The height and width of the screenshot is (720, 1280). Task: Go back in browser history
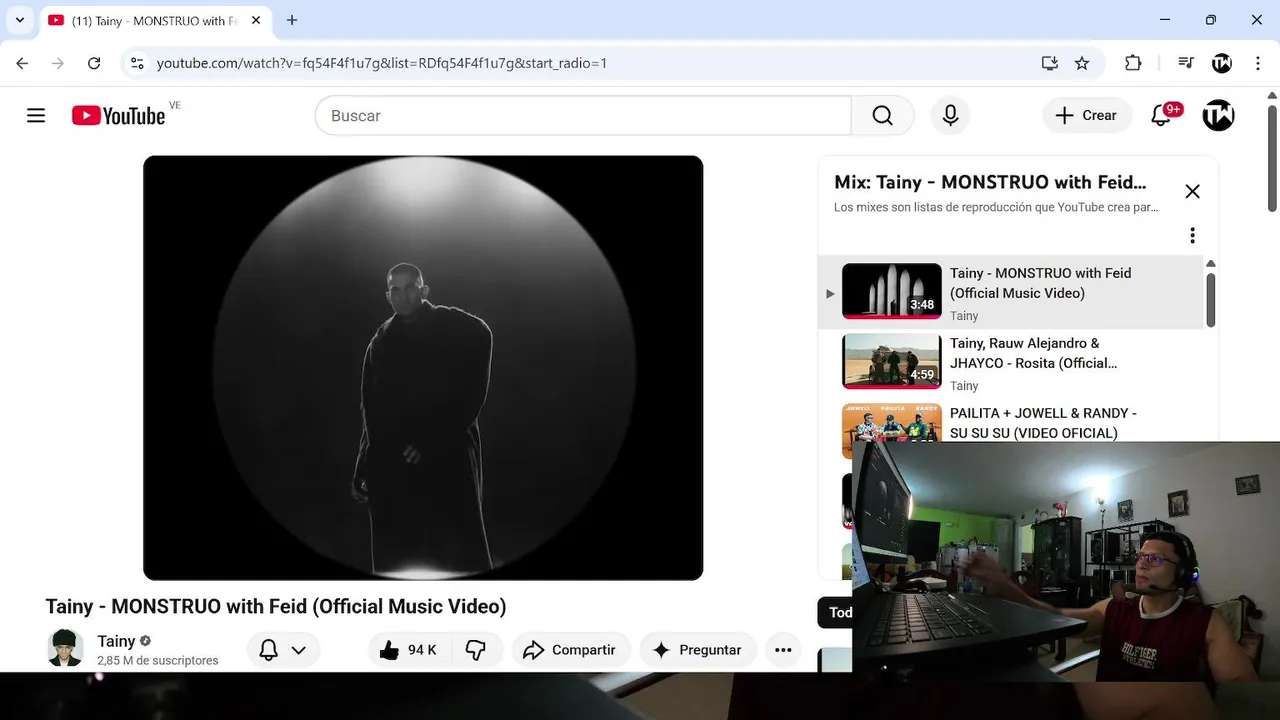pyautogui.click(x=22, y=63)
